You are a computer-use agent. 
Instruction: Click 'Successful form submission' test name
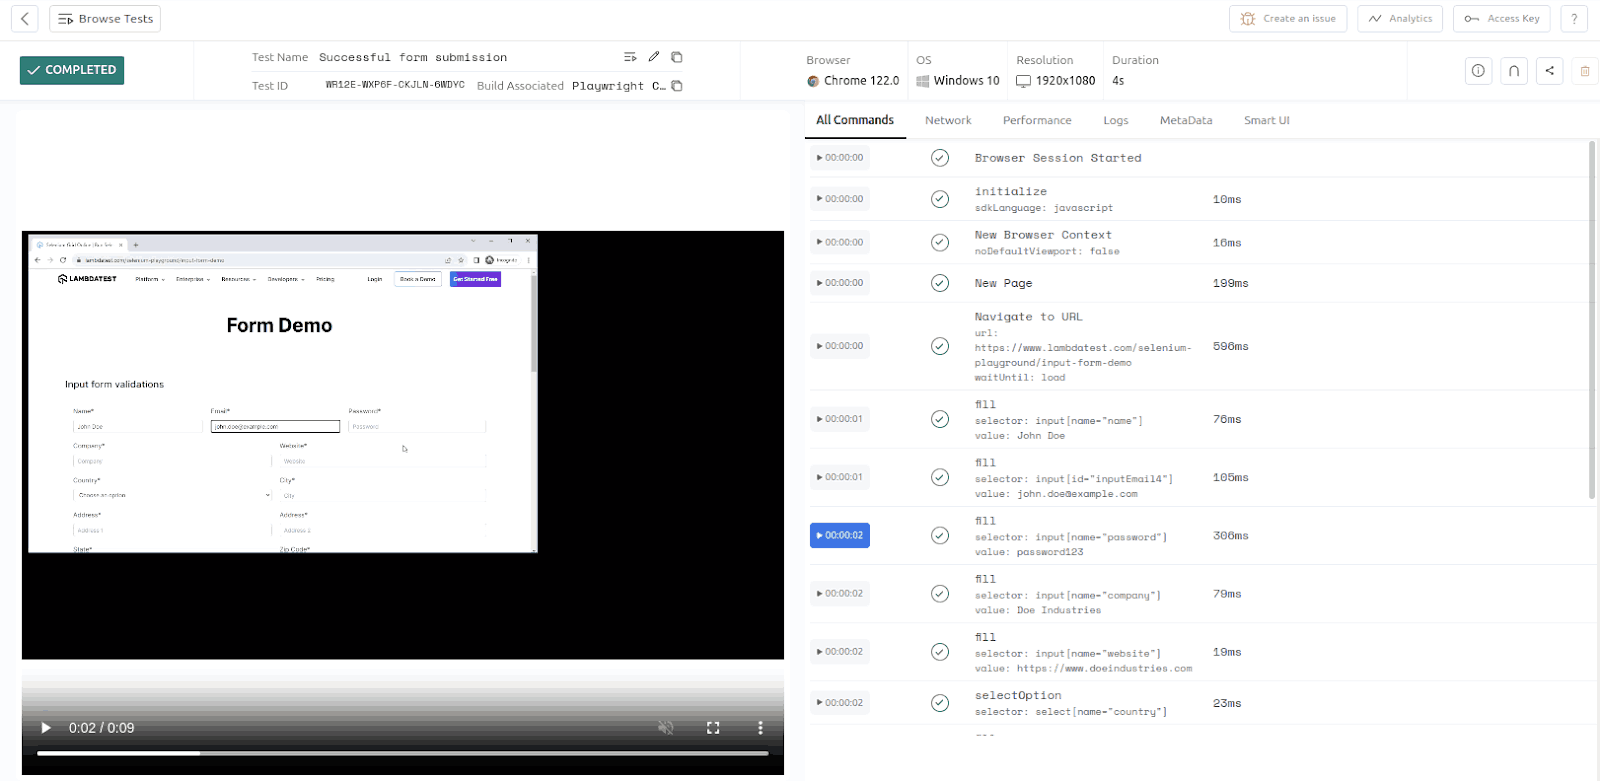(413, 58)
